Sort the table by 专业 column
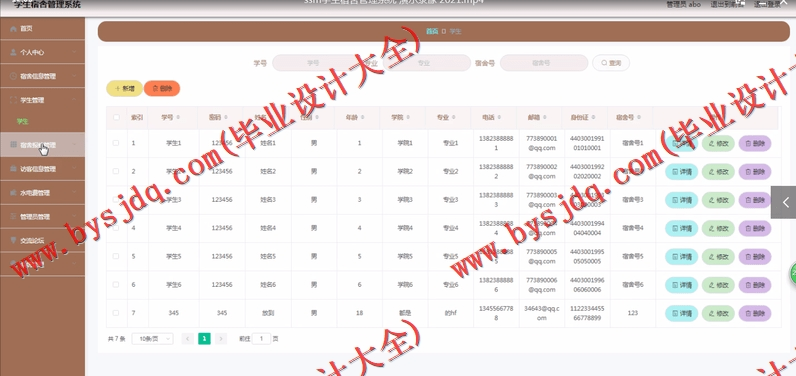The width and height of the screenshot is (796, 376). point(453,118)
